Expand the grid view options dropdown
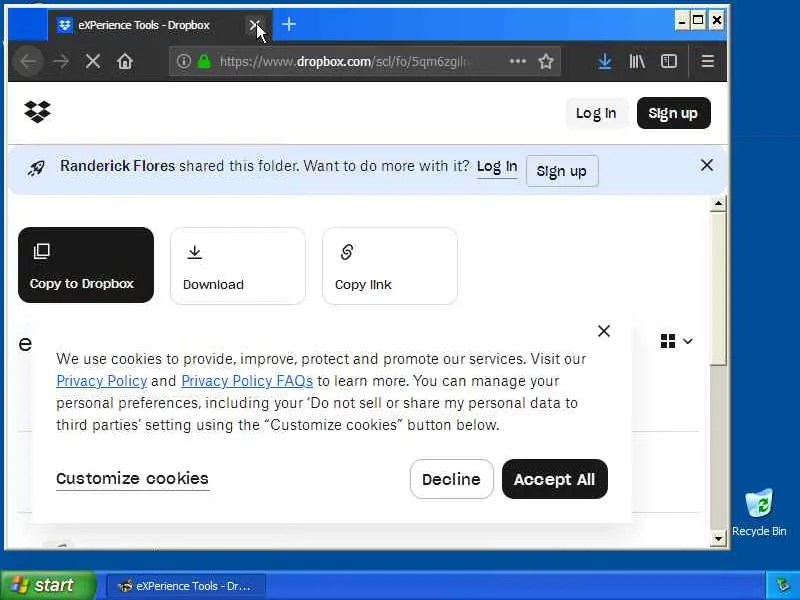The height and width of the screenshot is (600, 800). coord(677,341)
